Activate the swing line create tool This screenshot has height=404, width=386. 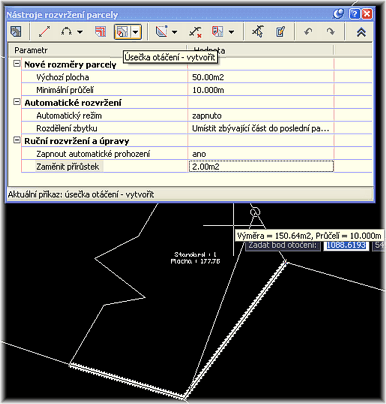tap(122, 32)
